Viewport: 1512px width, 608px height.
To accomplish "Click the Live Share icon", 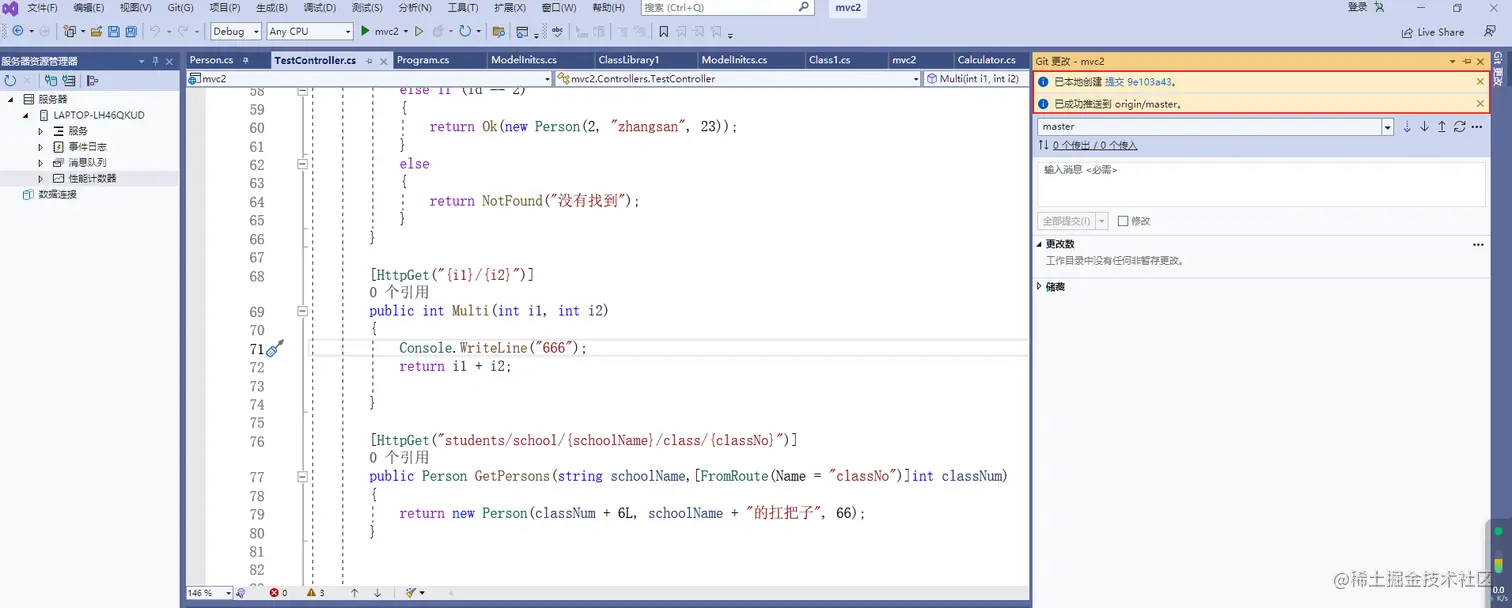I will [1408, 32].
